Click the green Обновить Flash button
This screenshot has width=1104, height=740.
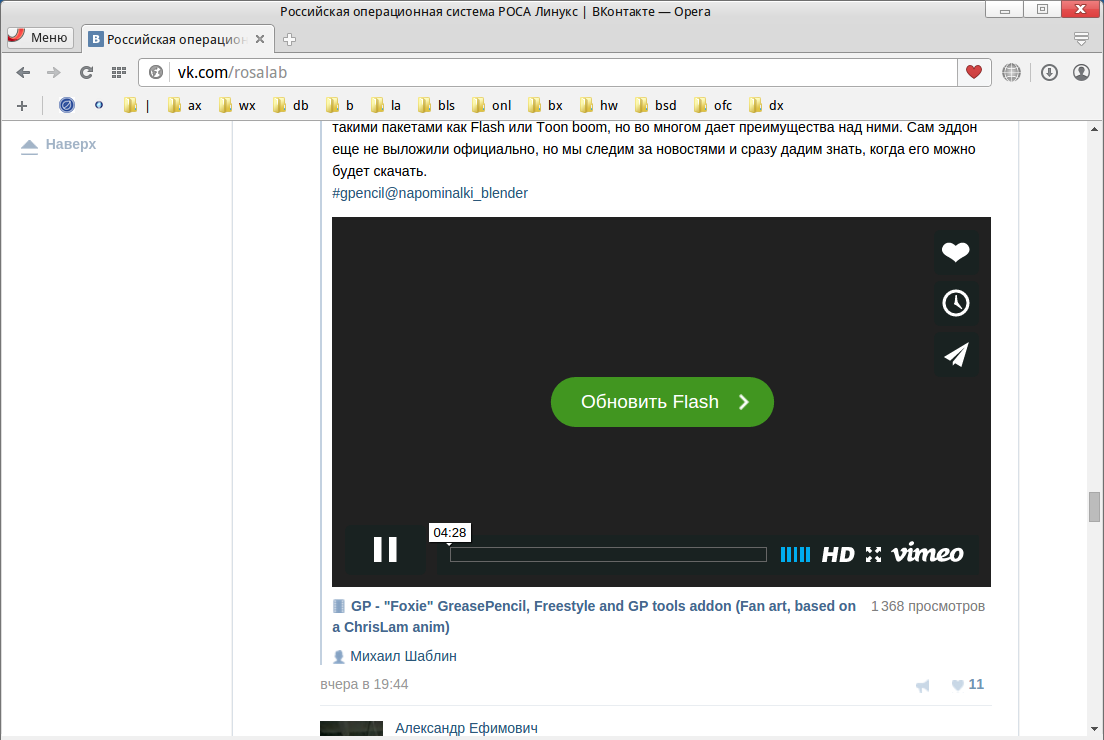pos(662,402)
